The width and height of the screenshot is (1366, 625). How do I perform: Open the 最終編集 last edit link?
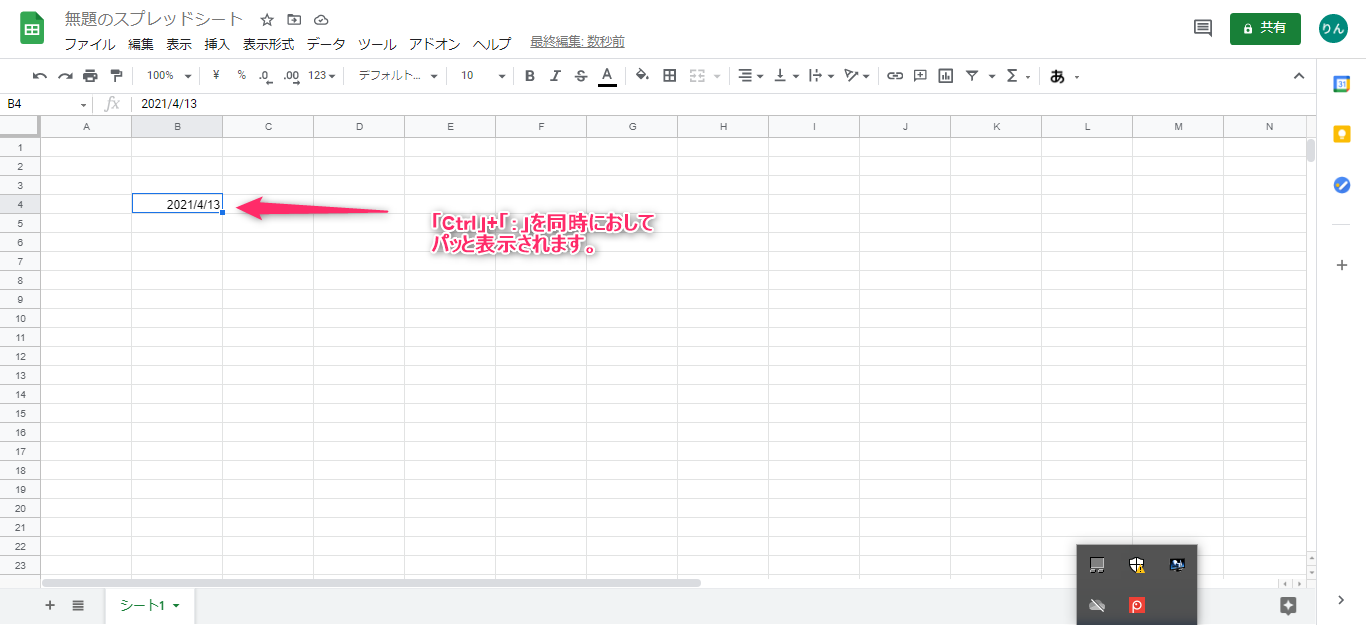pos(577,42)
